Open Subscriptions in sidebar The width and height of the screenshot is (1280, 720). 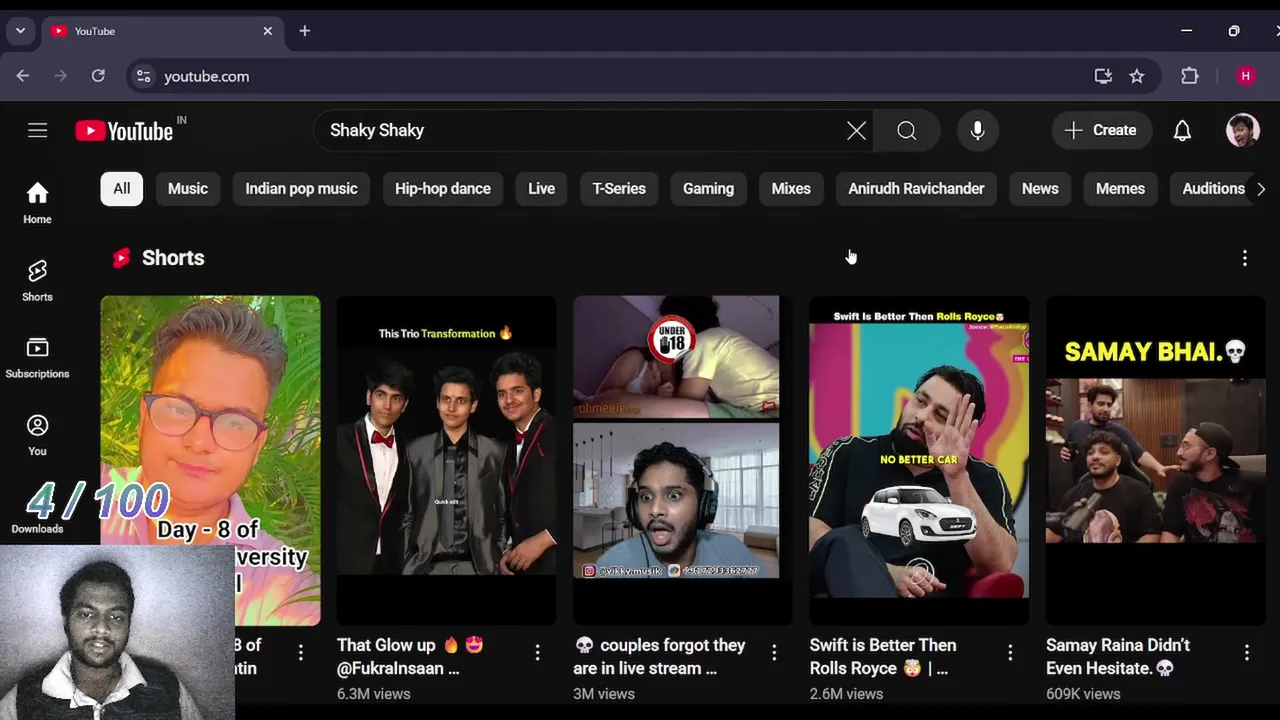(x=37, y=358)
